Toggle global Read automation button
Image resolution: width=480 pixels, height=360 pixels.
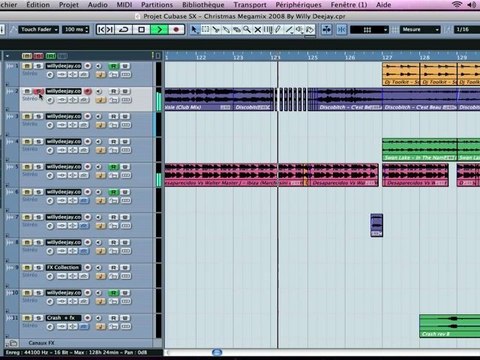51,56
